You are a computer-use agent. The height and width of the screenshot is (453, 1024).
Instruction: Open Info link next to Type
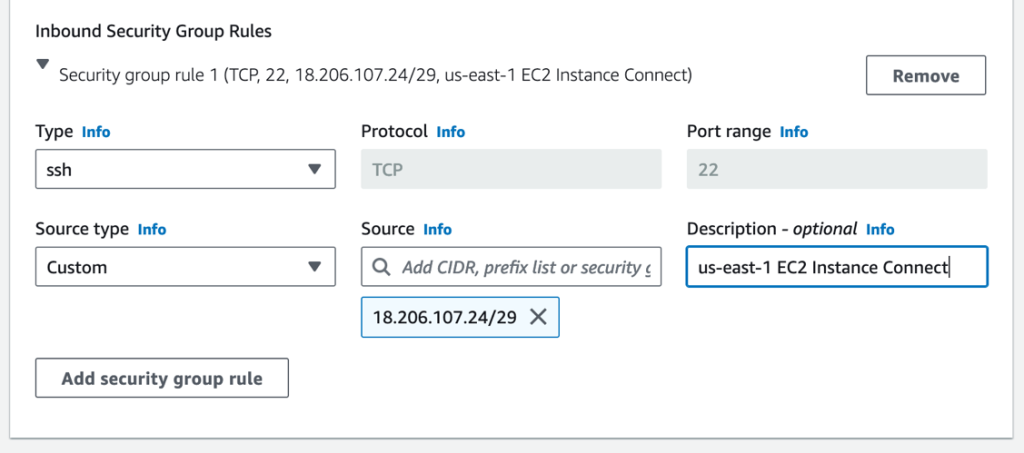[96, 132]
